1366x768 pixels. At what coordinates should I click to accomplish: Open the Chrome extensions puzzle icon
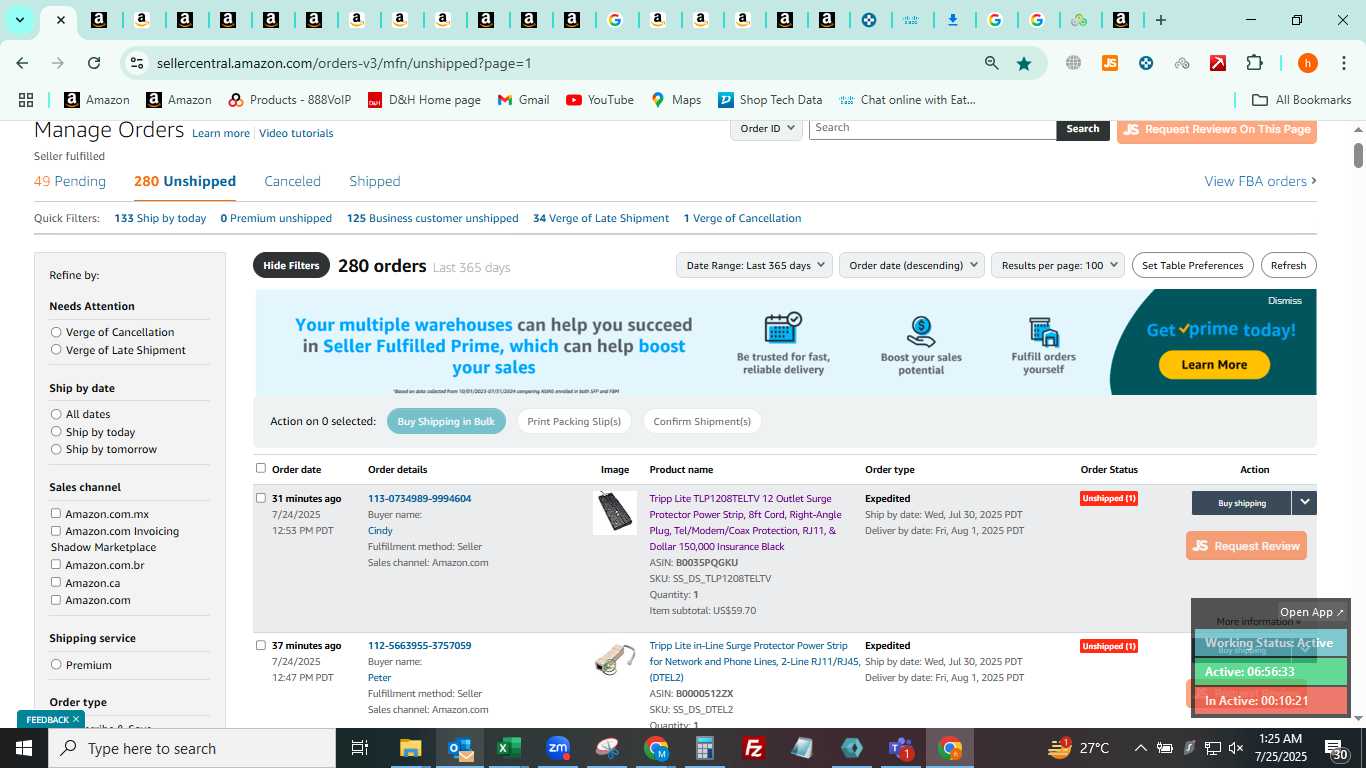coord(1254,63)
